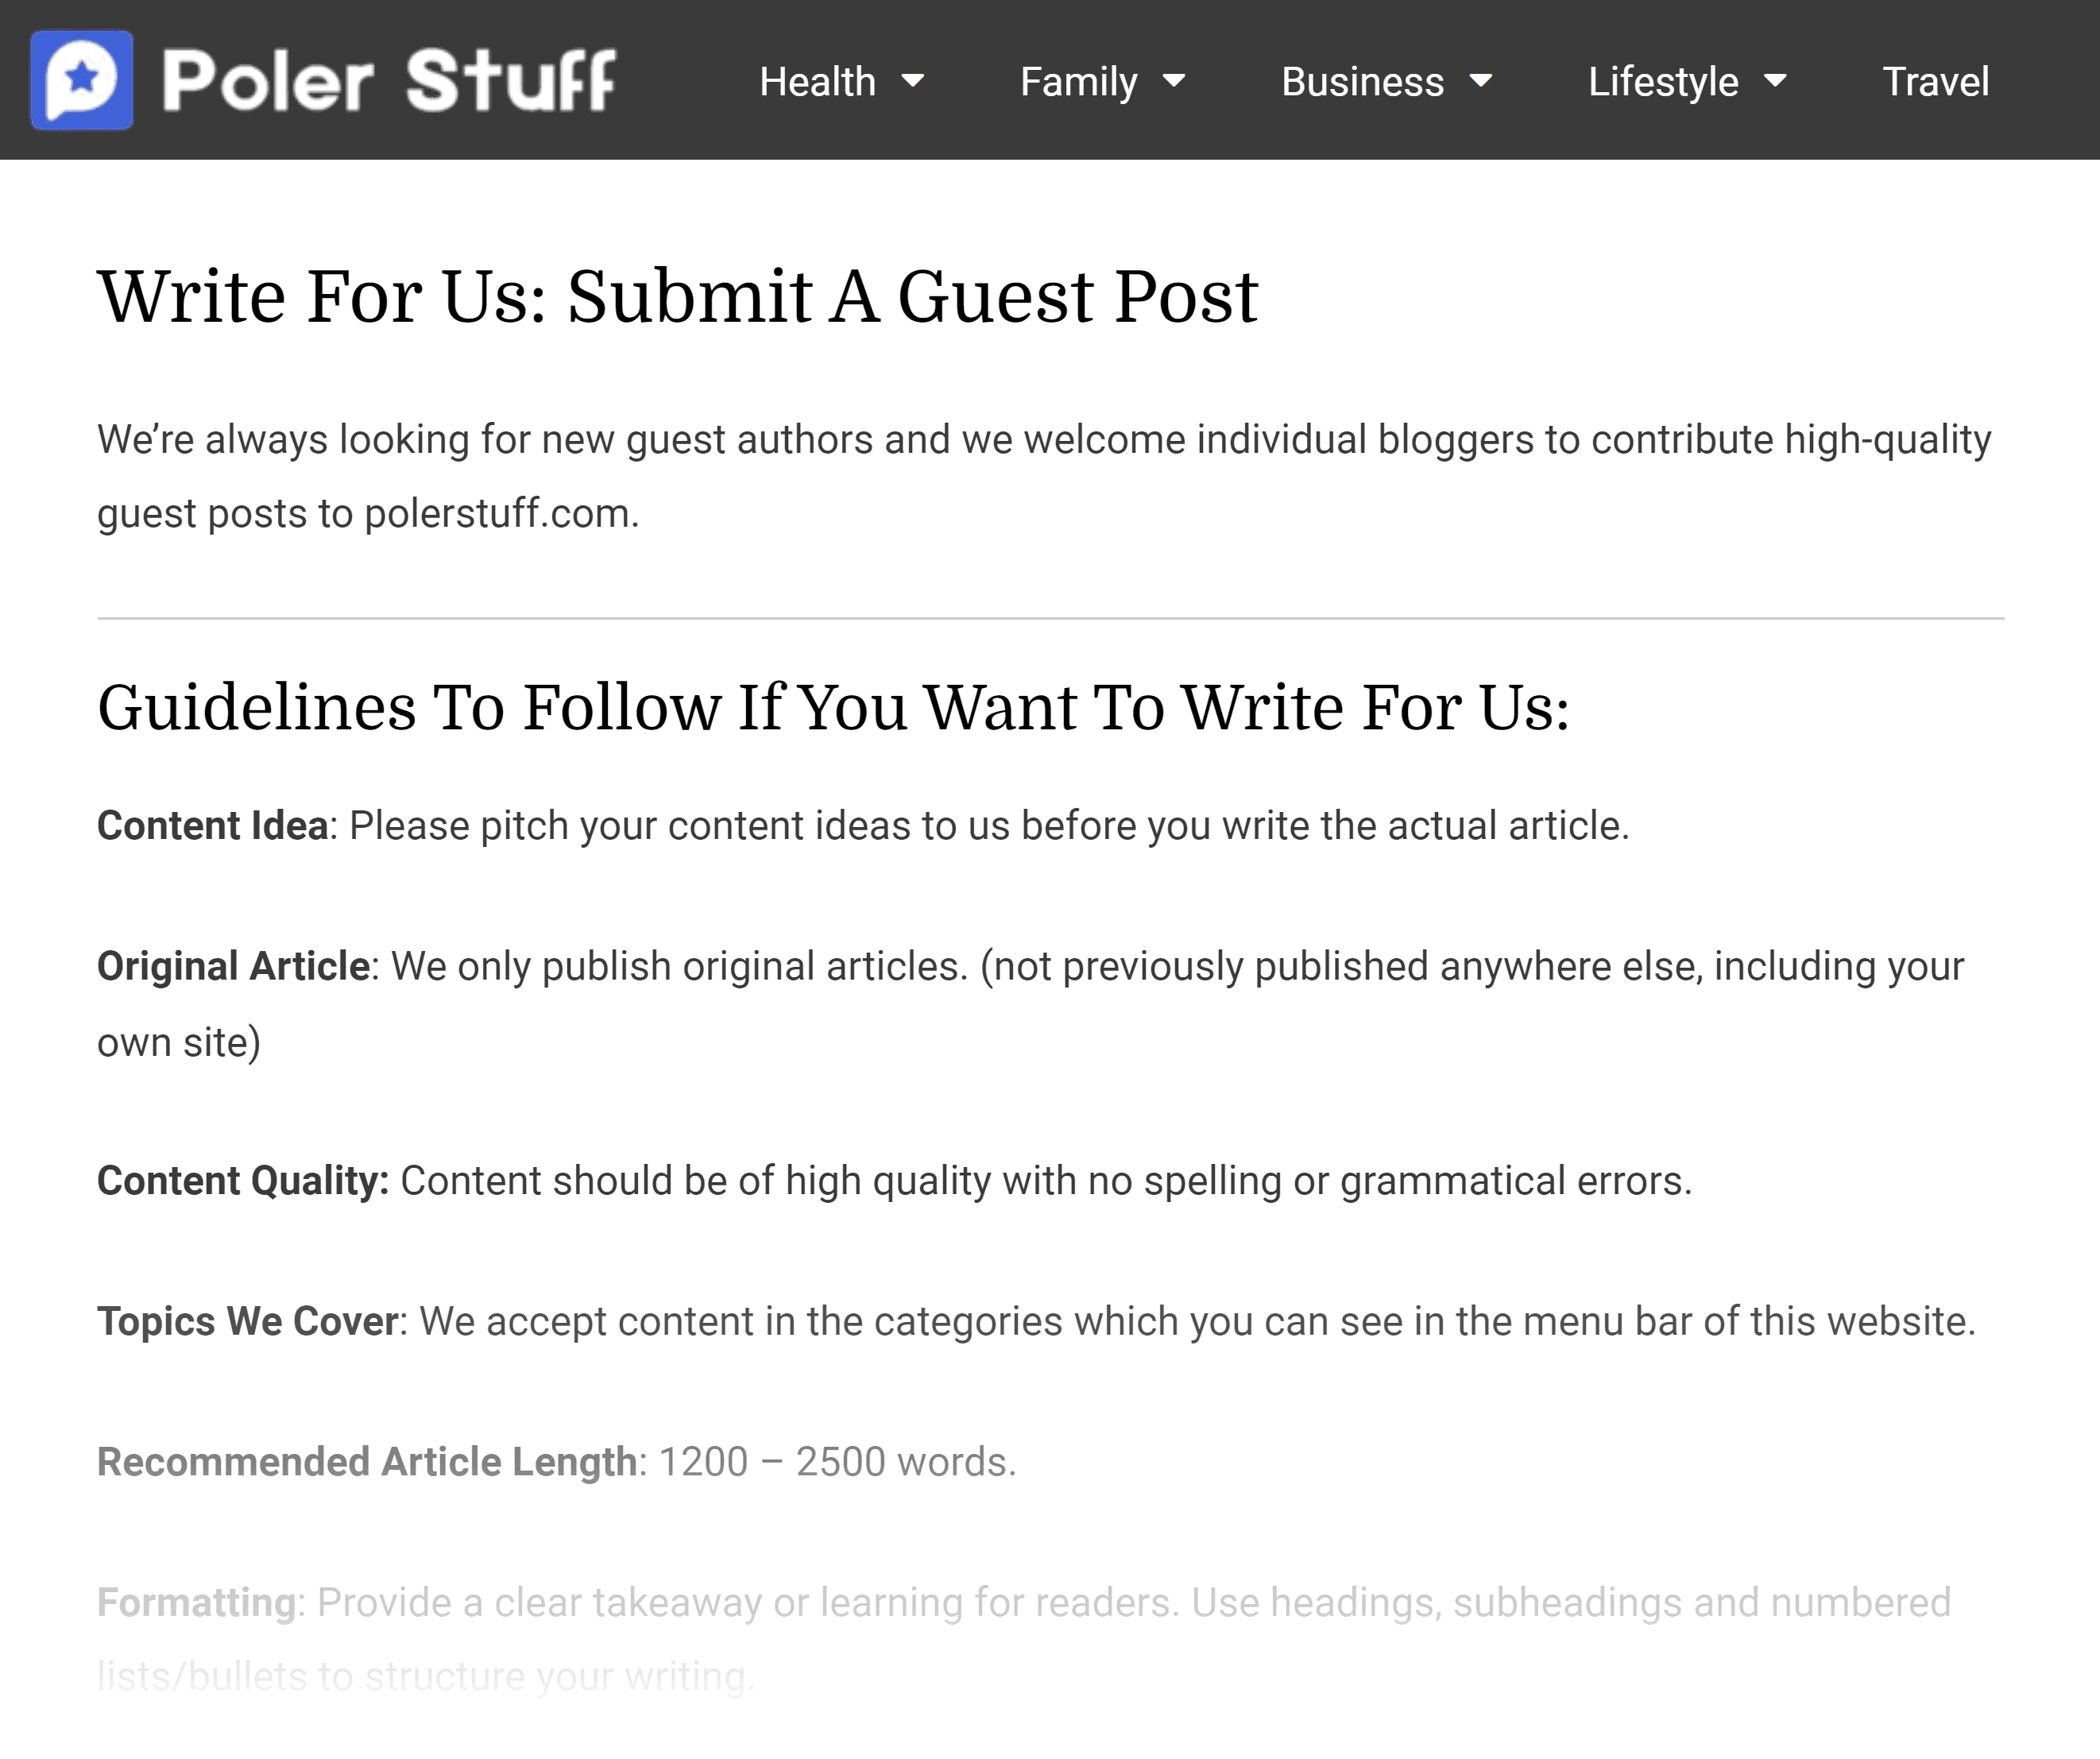This screenshot has width=2100, height=1759.
Task: Click the Content Quality bold label
Action: point(243,1181)
